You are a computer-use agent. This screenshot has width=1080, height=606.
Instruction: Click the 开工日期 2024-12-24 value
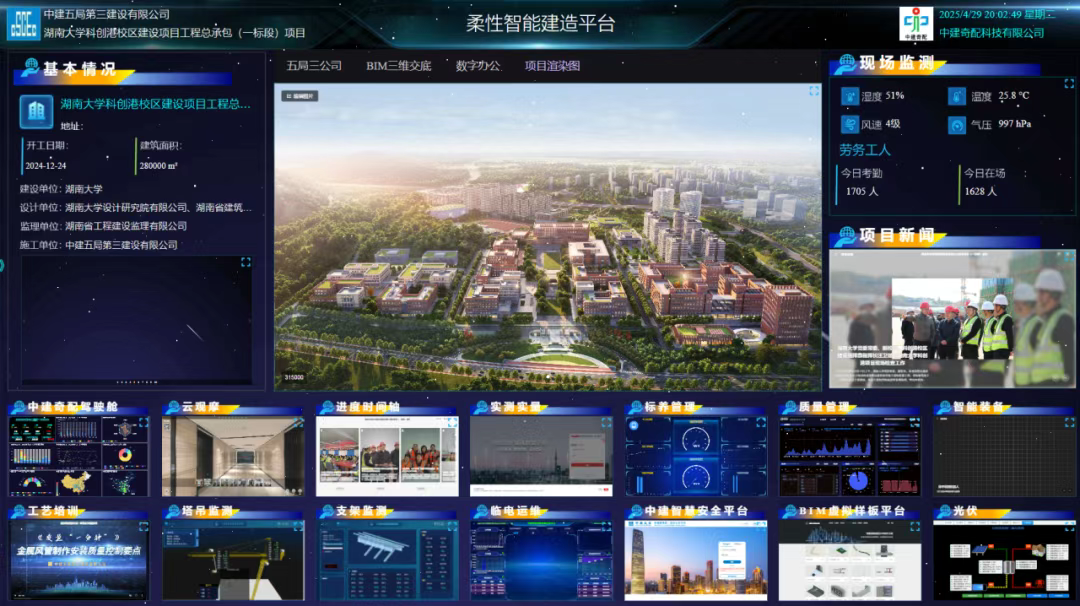click(46, 166)
